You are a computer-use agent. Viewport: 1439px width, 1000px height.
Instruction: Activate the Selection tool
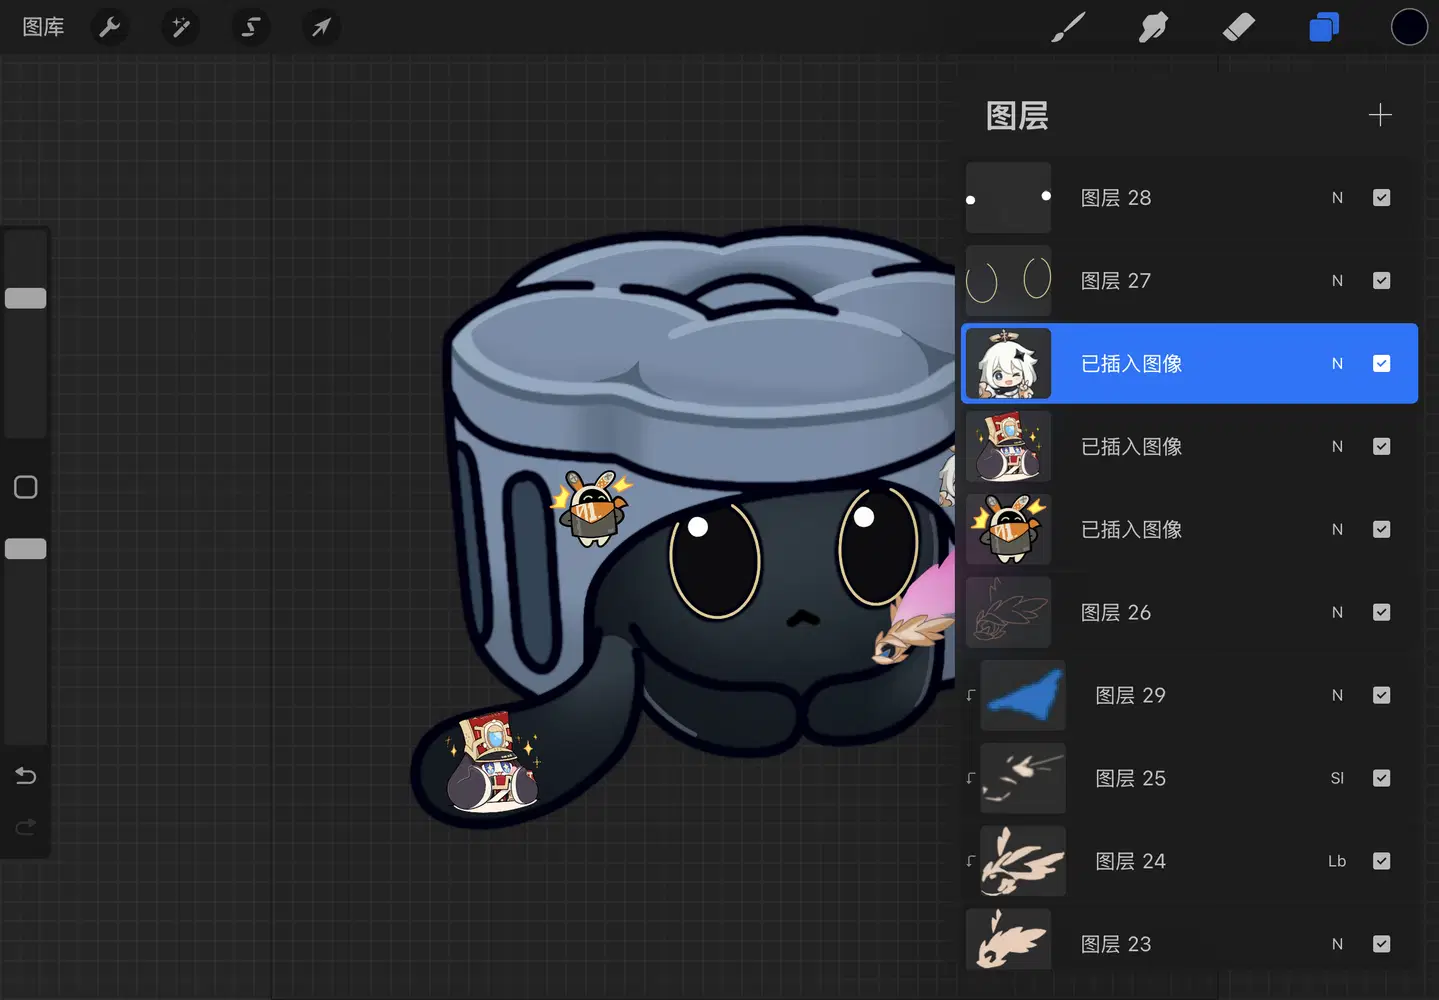251,27
